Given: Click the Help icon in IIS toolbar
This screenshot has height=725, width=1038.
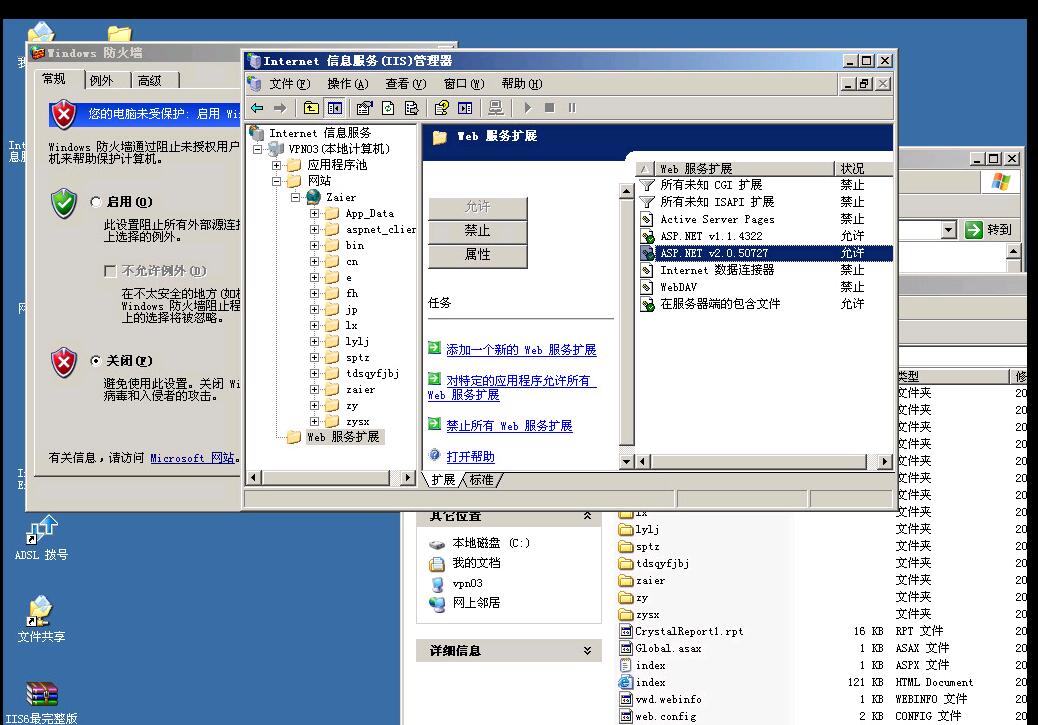Looking at the screenshot, I should 441,108.
